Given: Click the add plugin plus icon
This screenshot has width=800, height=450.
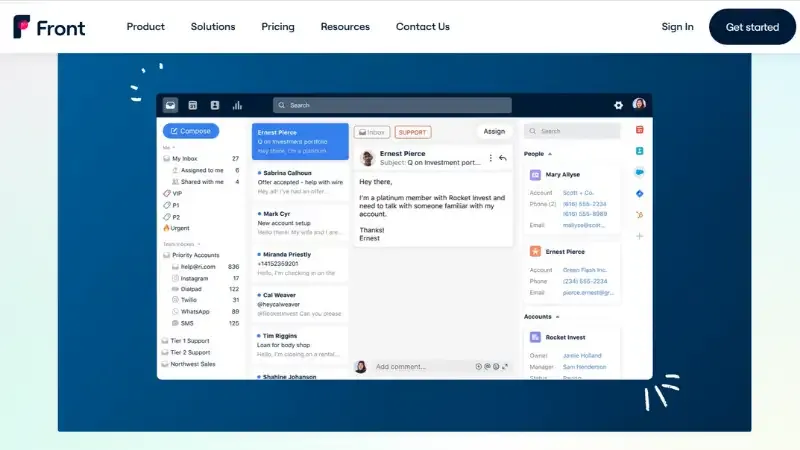Looking at the screenshot, I should [639, 236].
